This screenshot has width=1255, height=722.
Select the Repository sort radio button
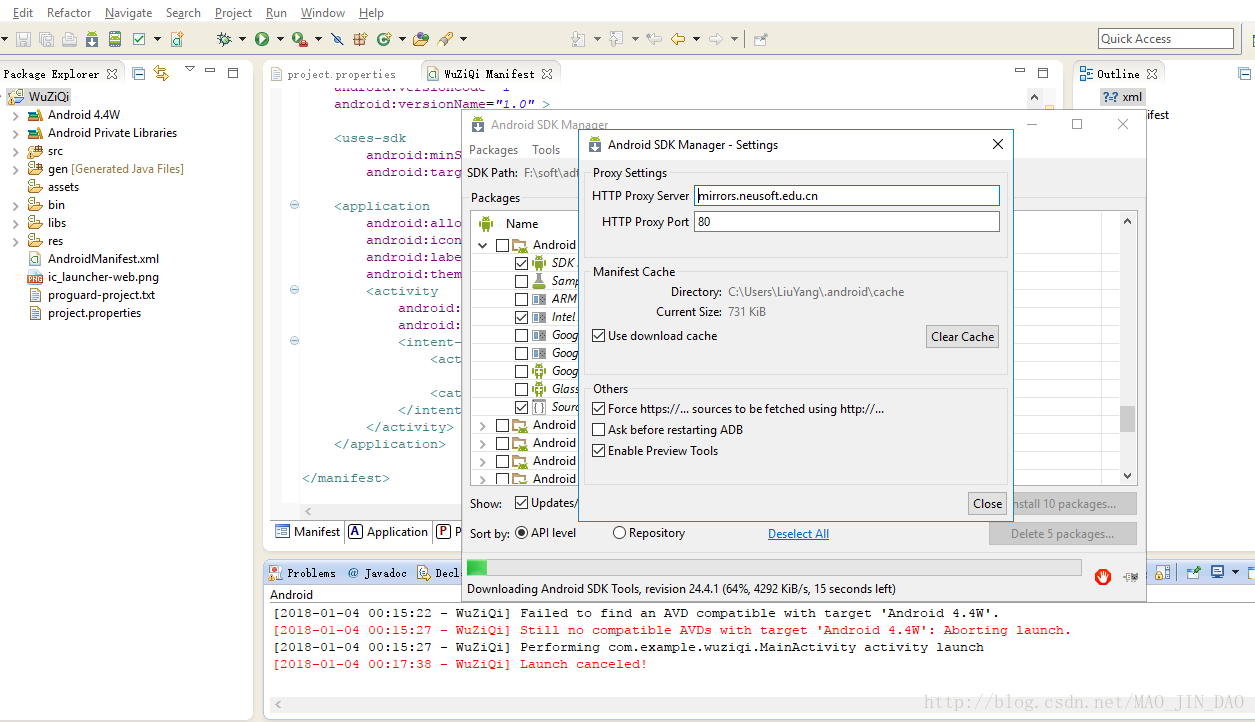[619, 533]
